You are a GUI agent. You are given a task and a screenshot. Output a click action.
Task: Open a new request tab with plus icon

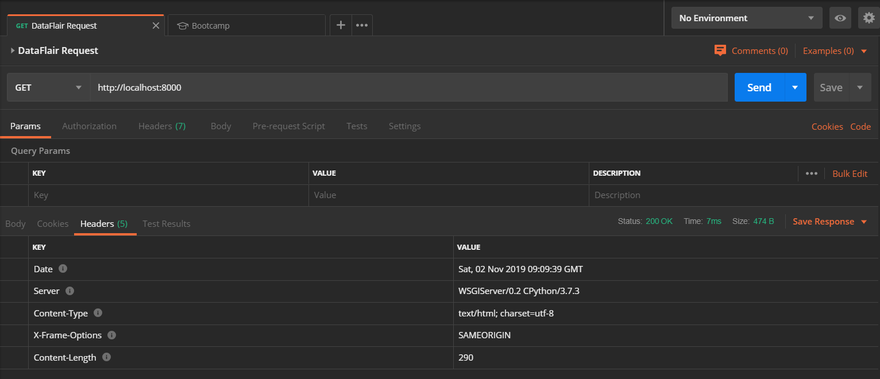341,25
